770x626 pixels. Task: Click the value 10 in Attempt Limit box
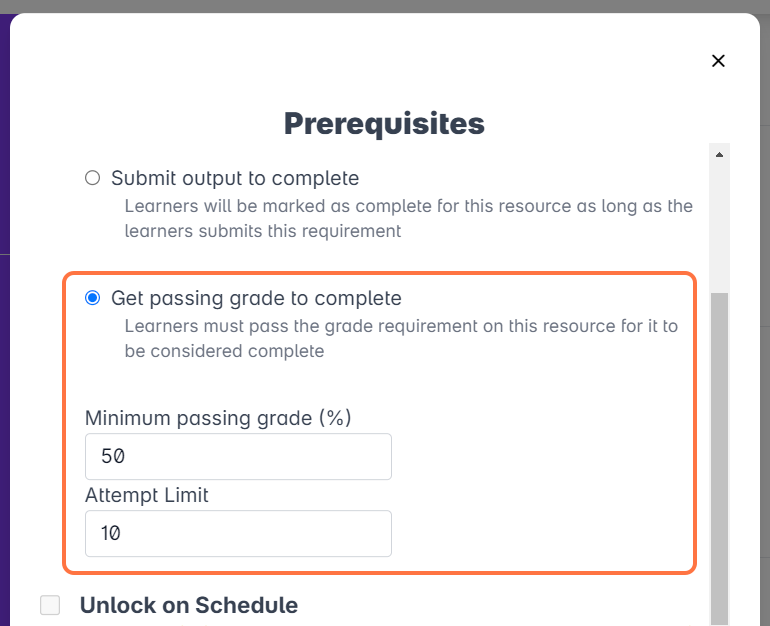[x=111, y=534]
